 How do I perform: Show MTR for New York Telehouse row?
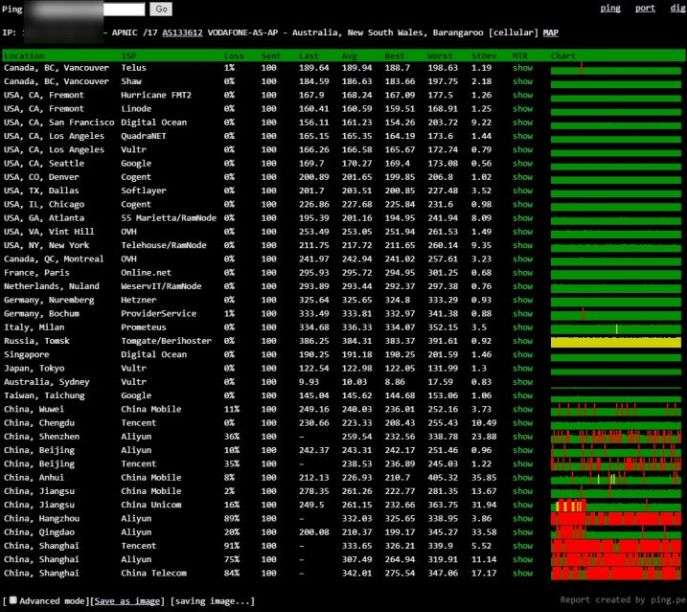click(x=523, y=245)
